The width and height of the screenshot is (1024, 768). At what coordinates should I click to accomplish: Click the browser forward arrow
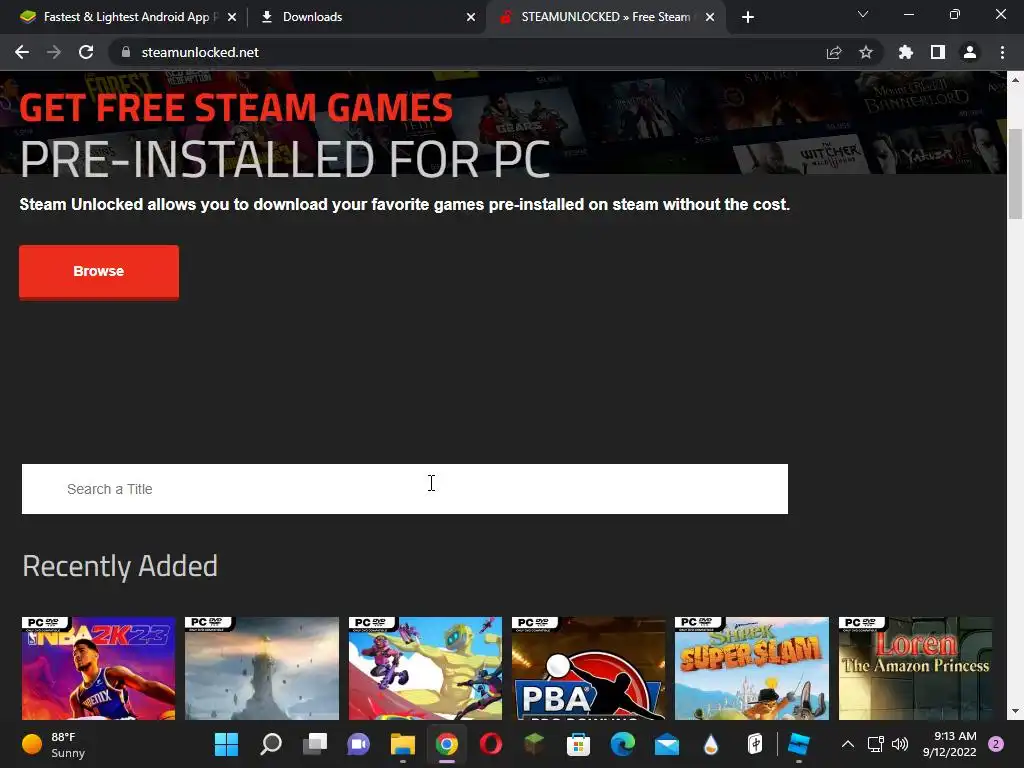[x=54, y=52]
